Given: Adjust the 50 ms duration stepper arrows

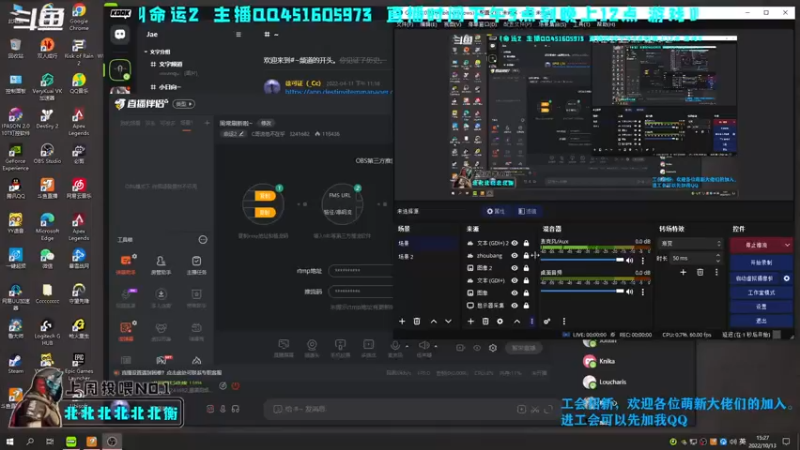Looking at the screenshot, I should coord(718,258).
